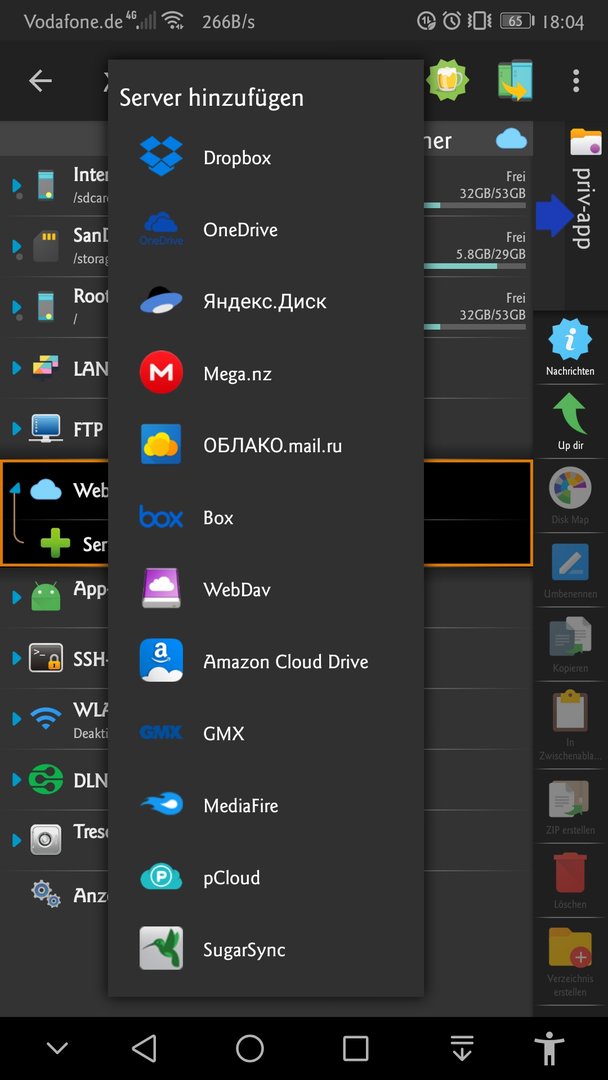This screenshot has width=608, height=1080.
Task: Expand the Internal storage /sdcard row
Action: click(17, 185)
